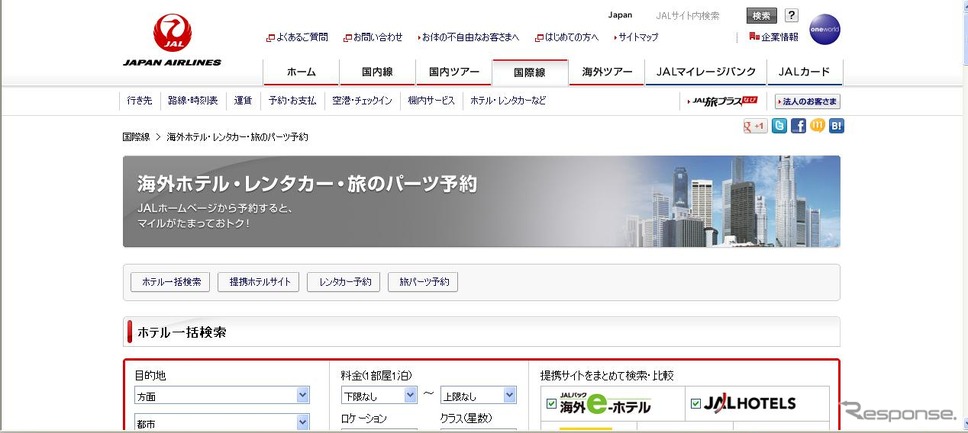Open the 予約・お支払 submenu item

click(x=292, y=101)
